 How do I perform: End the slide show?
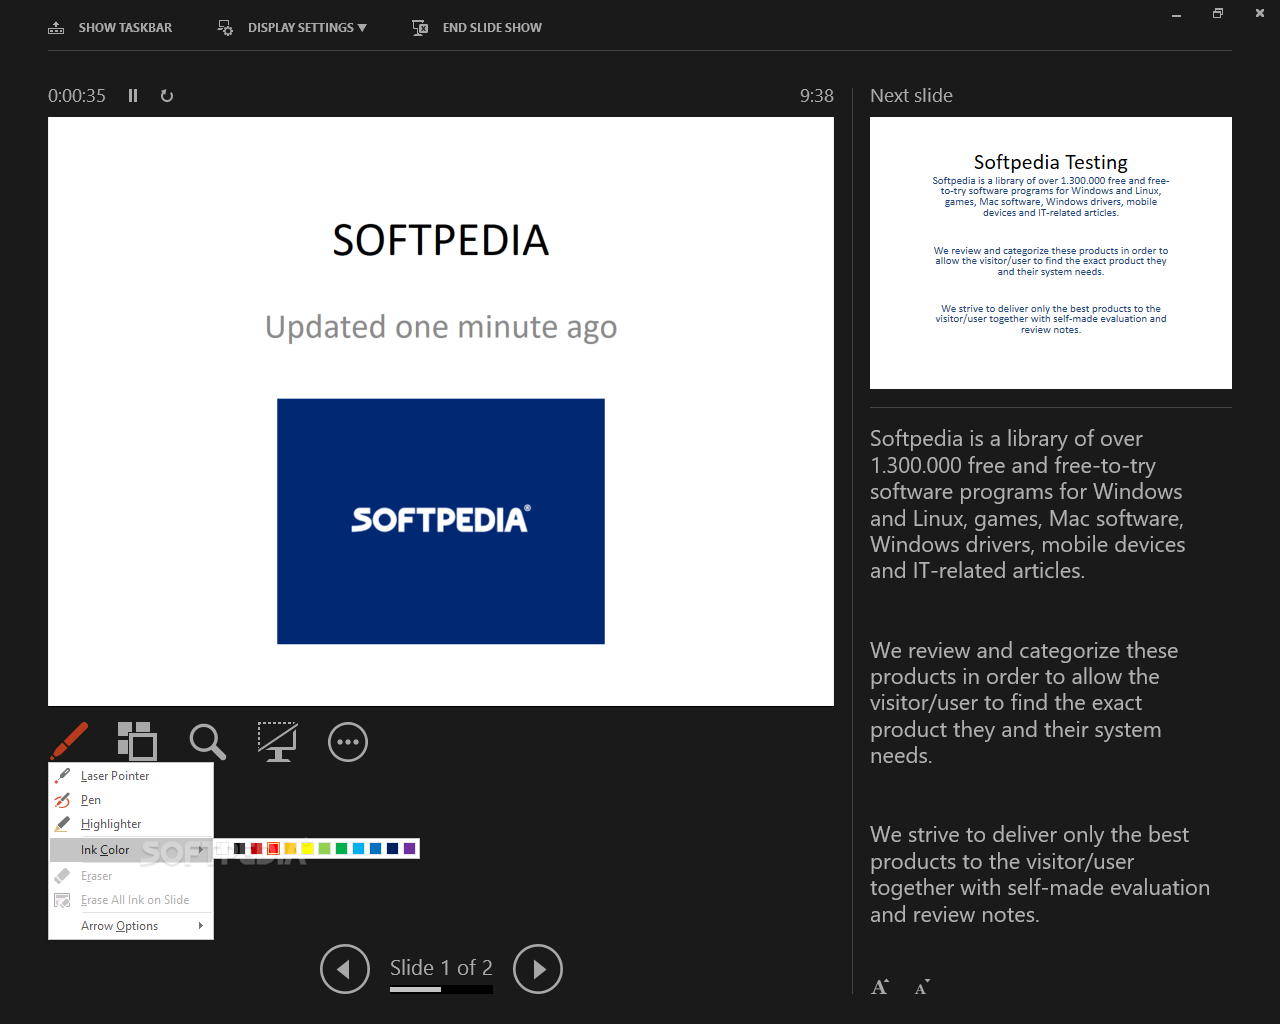(x=477, y=27)
